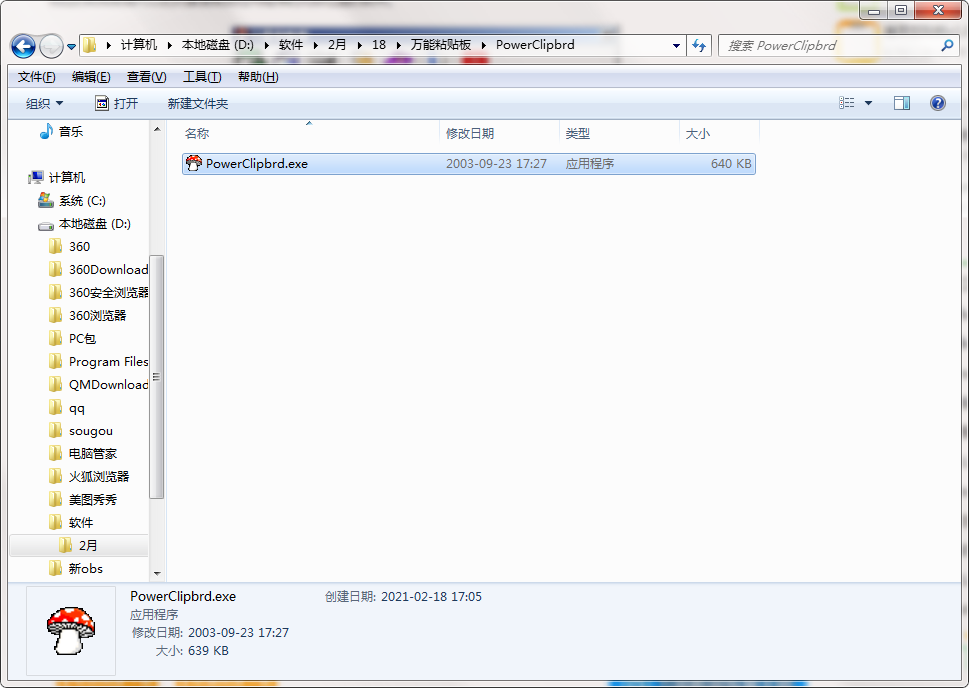The image size is (969, 688).
Task: Sort by the 大小 column header
Action: point(719,133)
